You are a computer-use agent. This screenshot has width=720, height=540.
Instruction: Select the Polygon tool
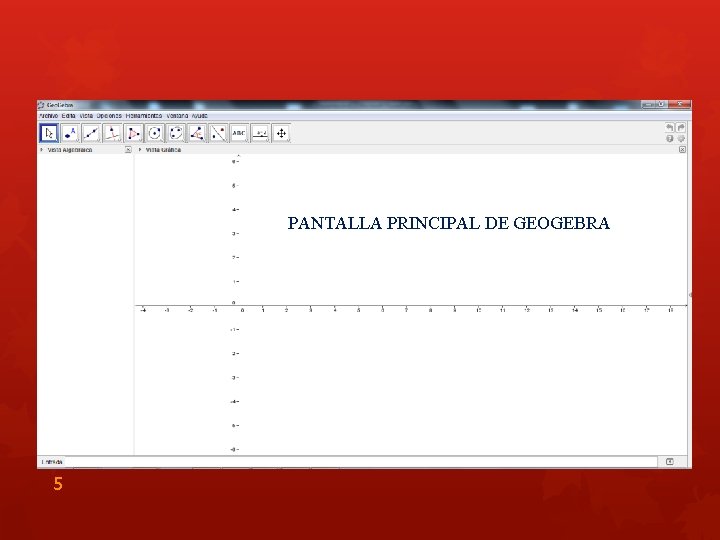134,133
